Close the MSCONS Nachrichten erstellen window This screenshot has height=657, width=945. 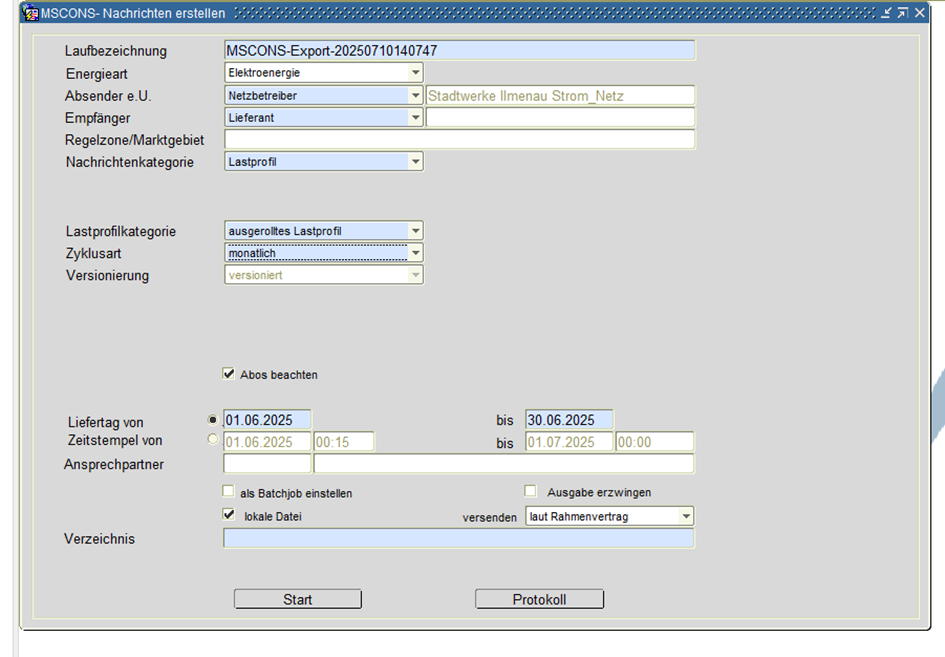coord(919,13)
